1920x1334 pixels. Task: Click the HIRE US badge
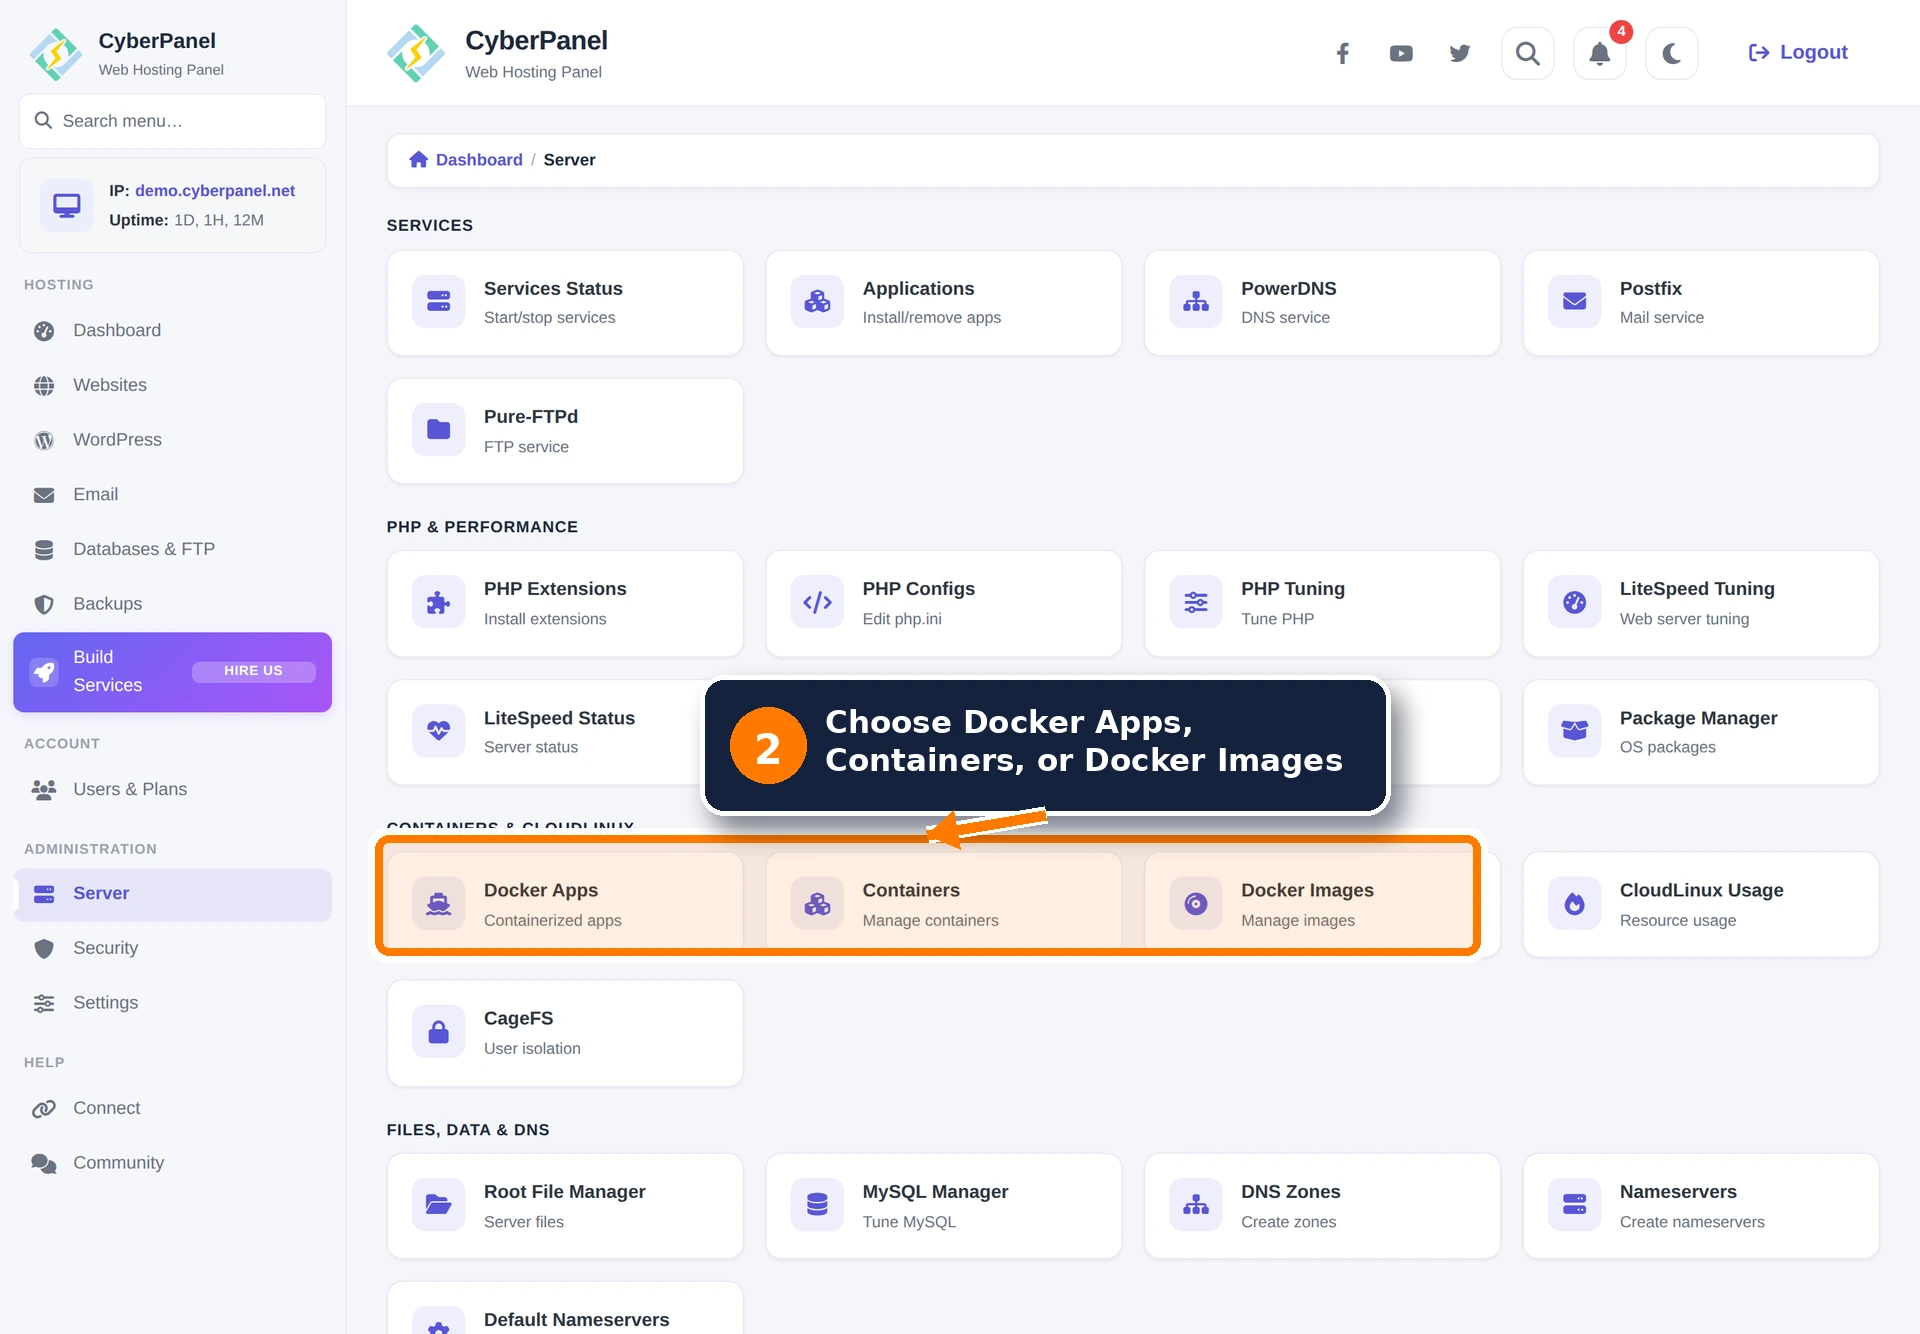[x=253, y=671]
